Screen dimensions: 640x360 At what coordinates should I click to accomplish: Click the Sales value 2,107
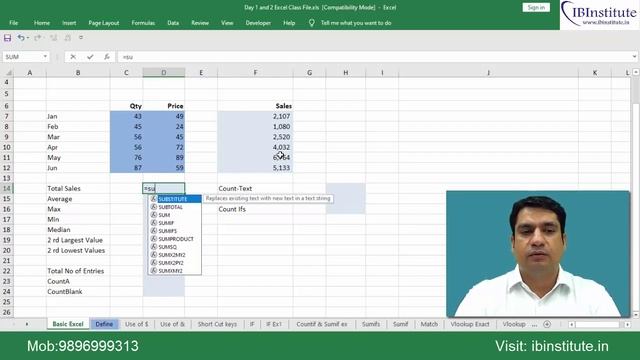pos(255,116)
